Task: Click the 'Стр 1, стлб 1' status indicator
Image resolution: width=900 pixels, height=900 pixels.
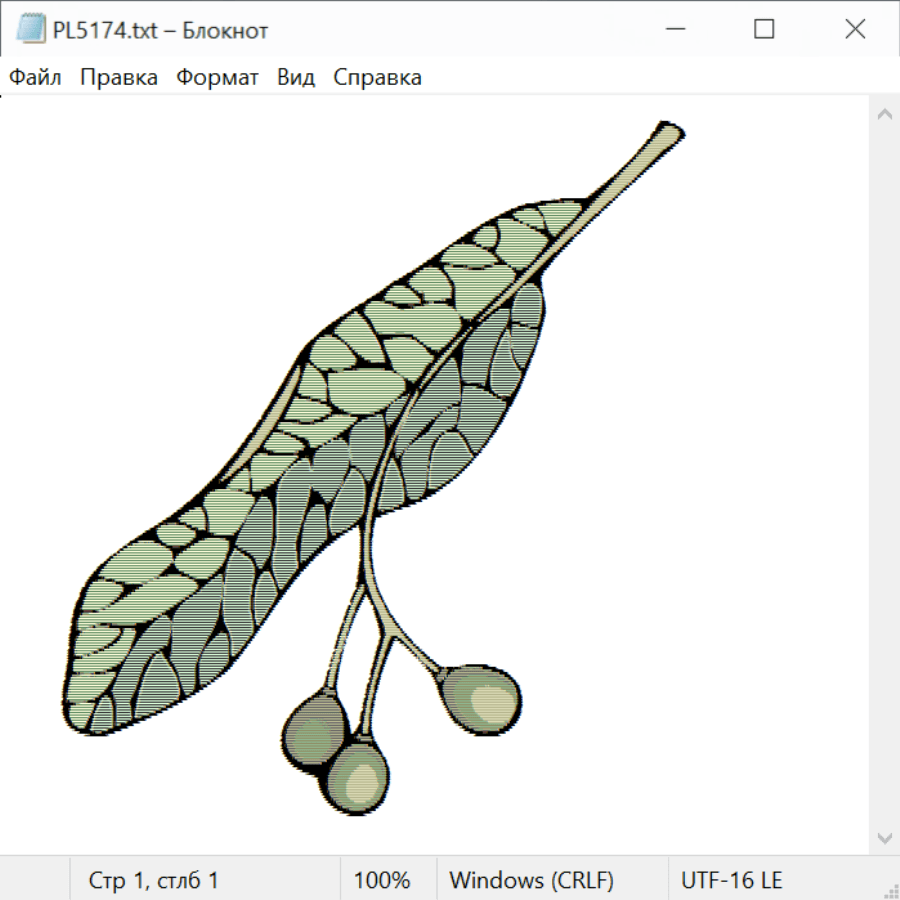Action: [x=154, y=881]
